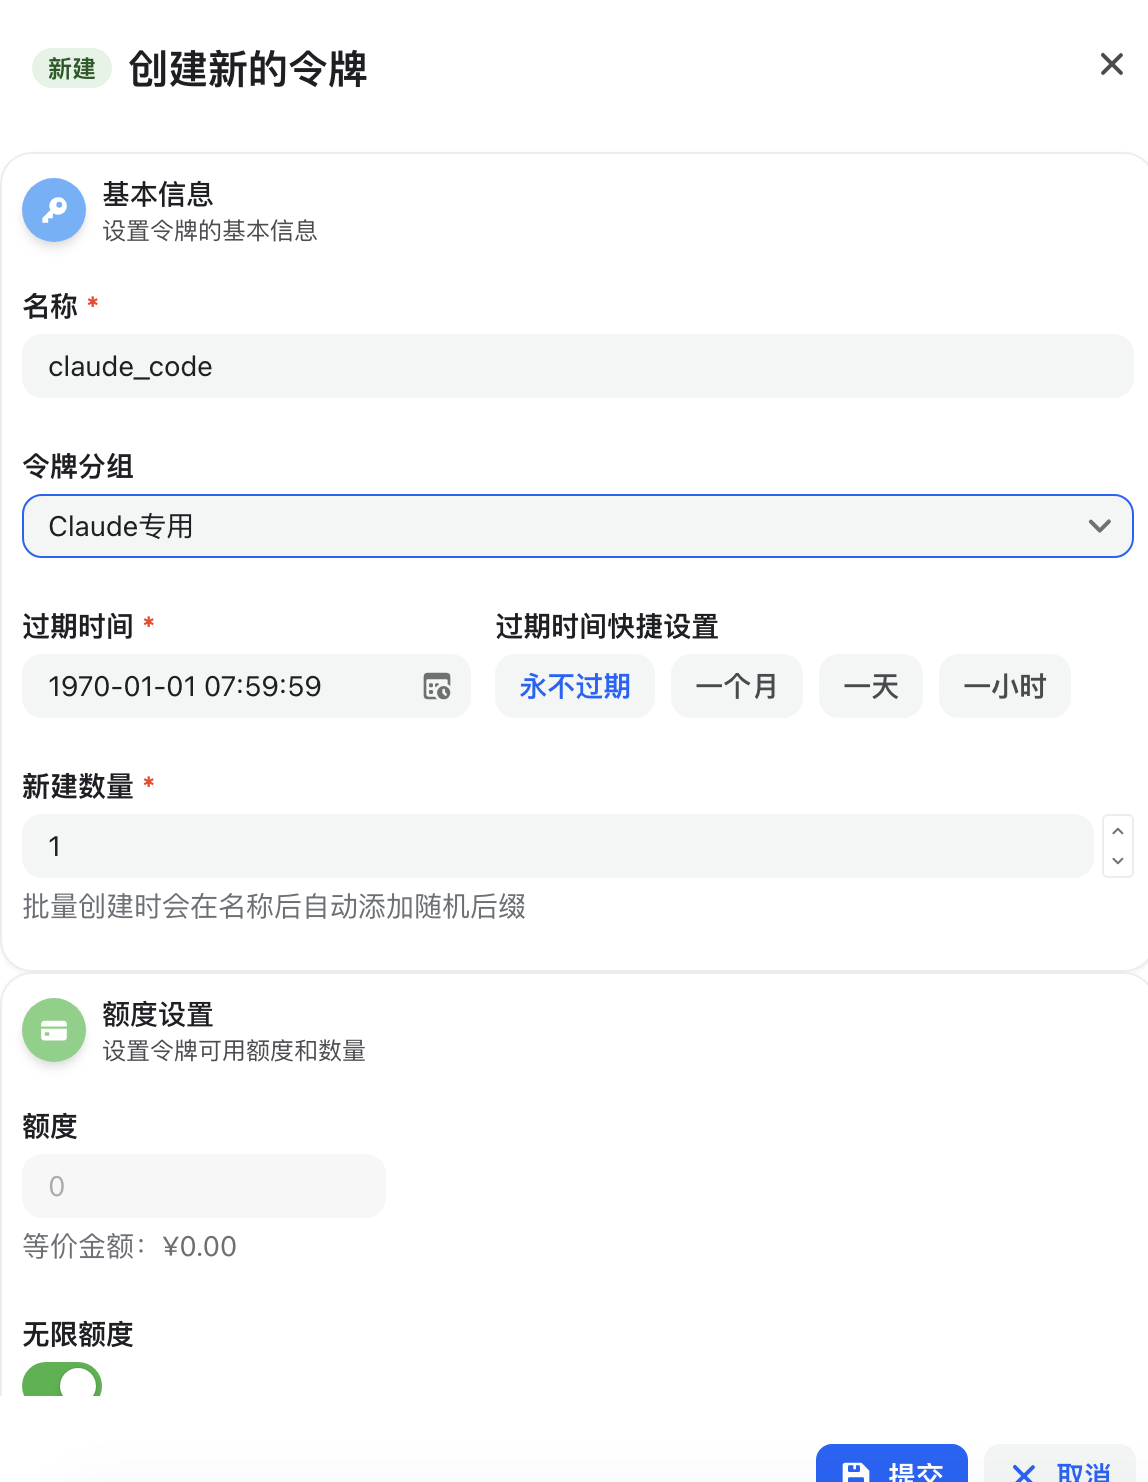This screenshot has height=1482, width=1148.
Task: Disable the 无限额度 switch
Action: (x=61, y=1383)
